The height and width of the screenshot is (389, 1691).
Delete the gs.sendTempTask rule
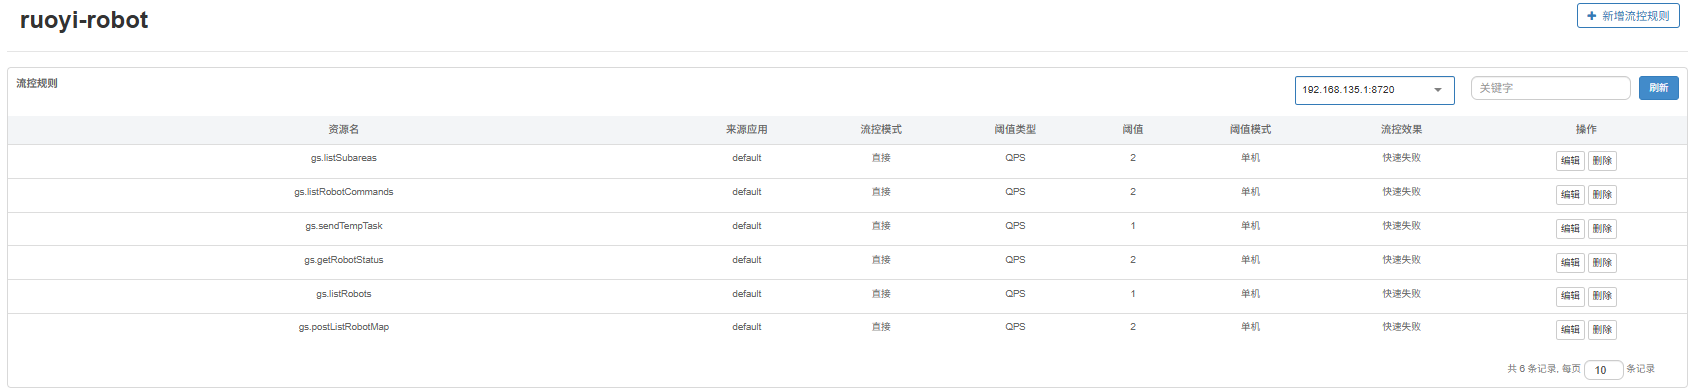tap(1602, 229)
